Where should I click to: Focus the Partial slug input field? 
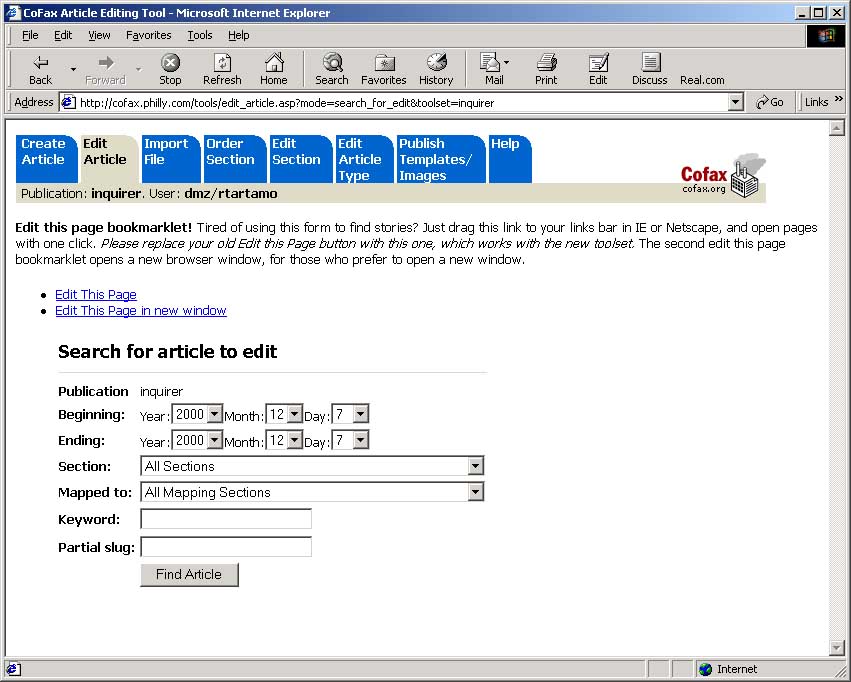click(226, 546)
